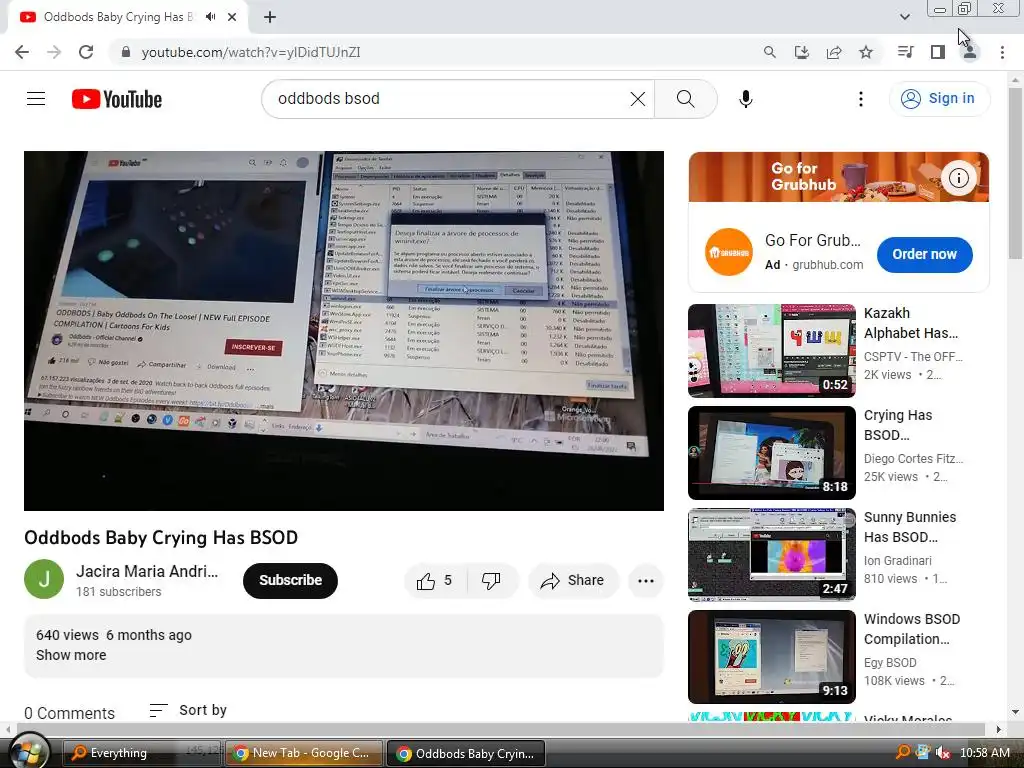1024x768 pixels.
Task: Click the 'Sunny Bunnies Has BSOD...' title
Action: (x=910, y=526)
